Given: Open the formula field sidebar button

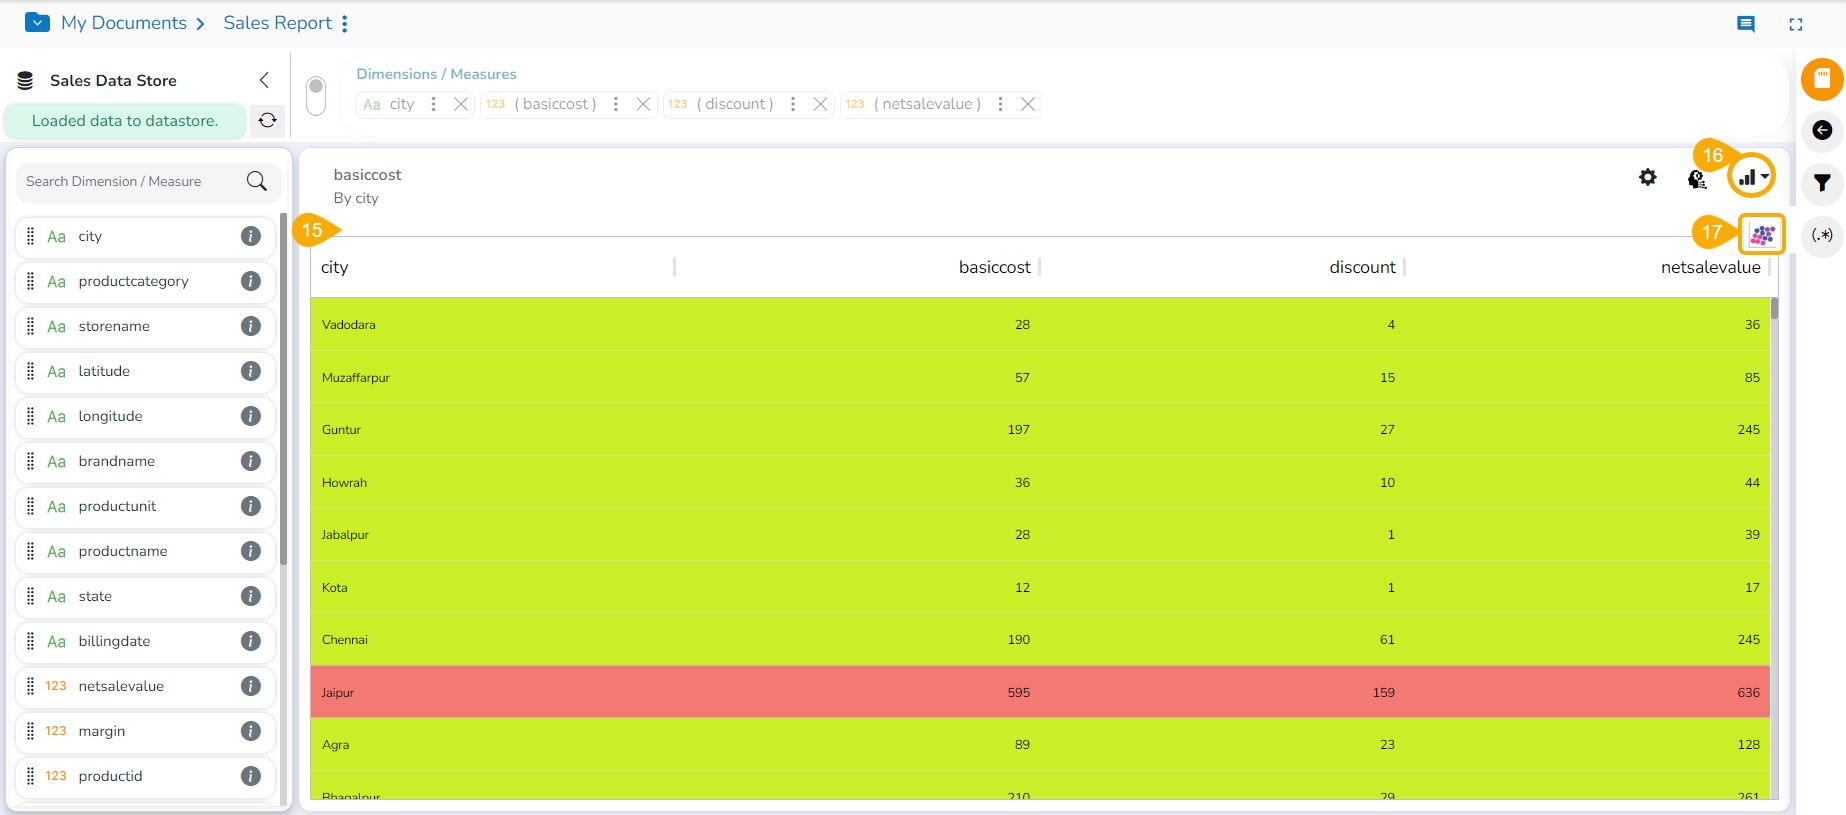Looking at the screenshot, I should (x=1822, y=235).
